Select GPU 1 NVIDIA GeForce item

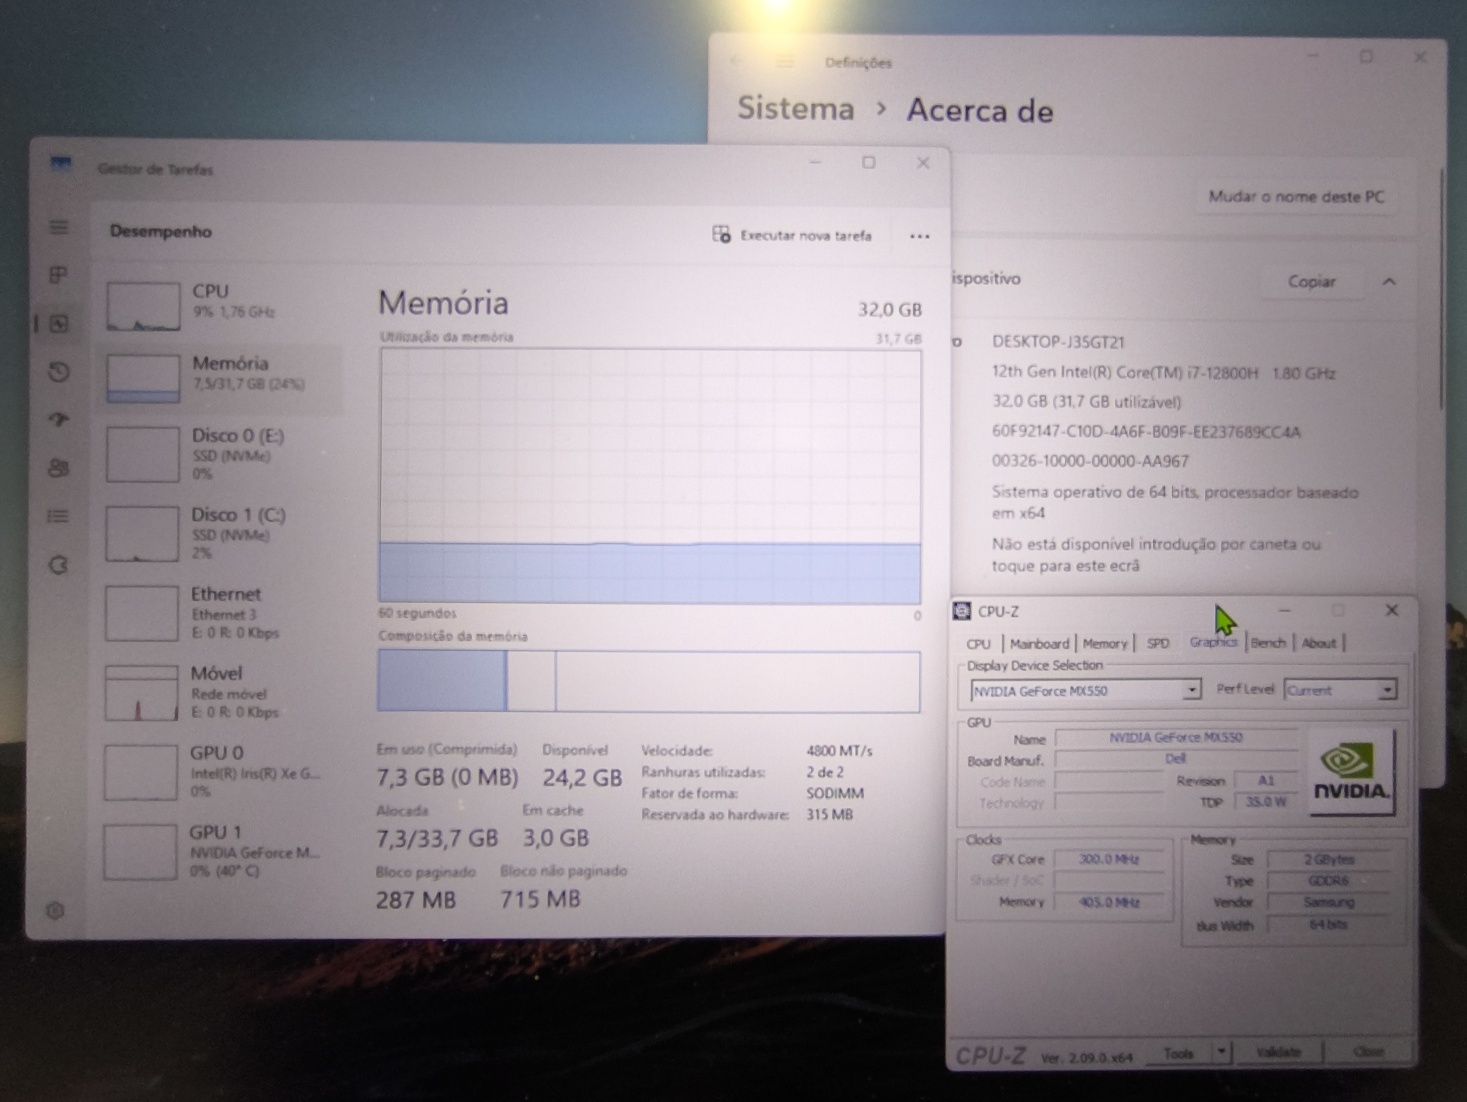(222, 851)
